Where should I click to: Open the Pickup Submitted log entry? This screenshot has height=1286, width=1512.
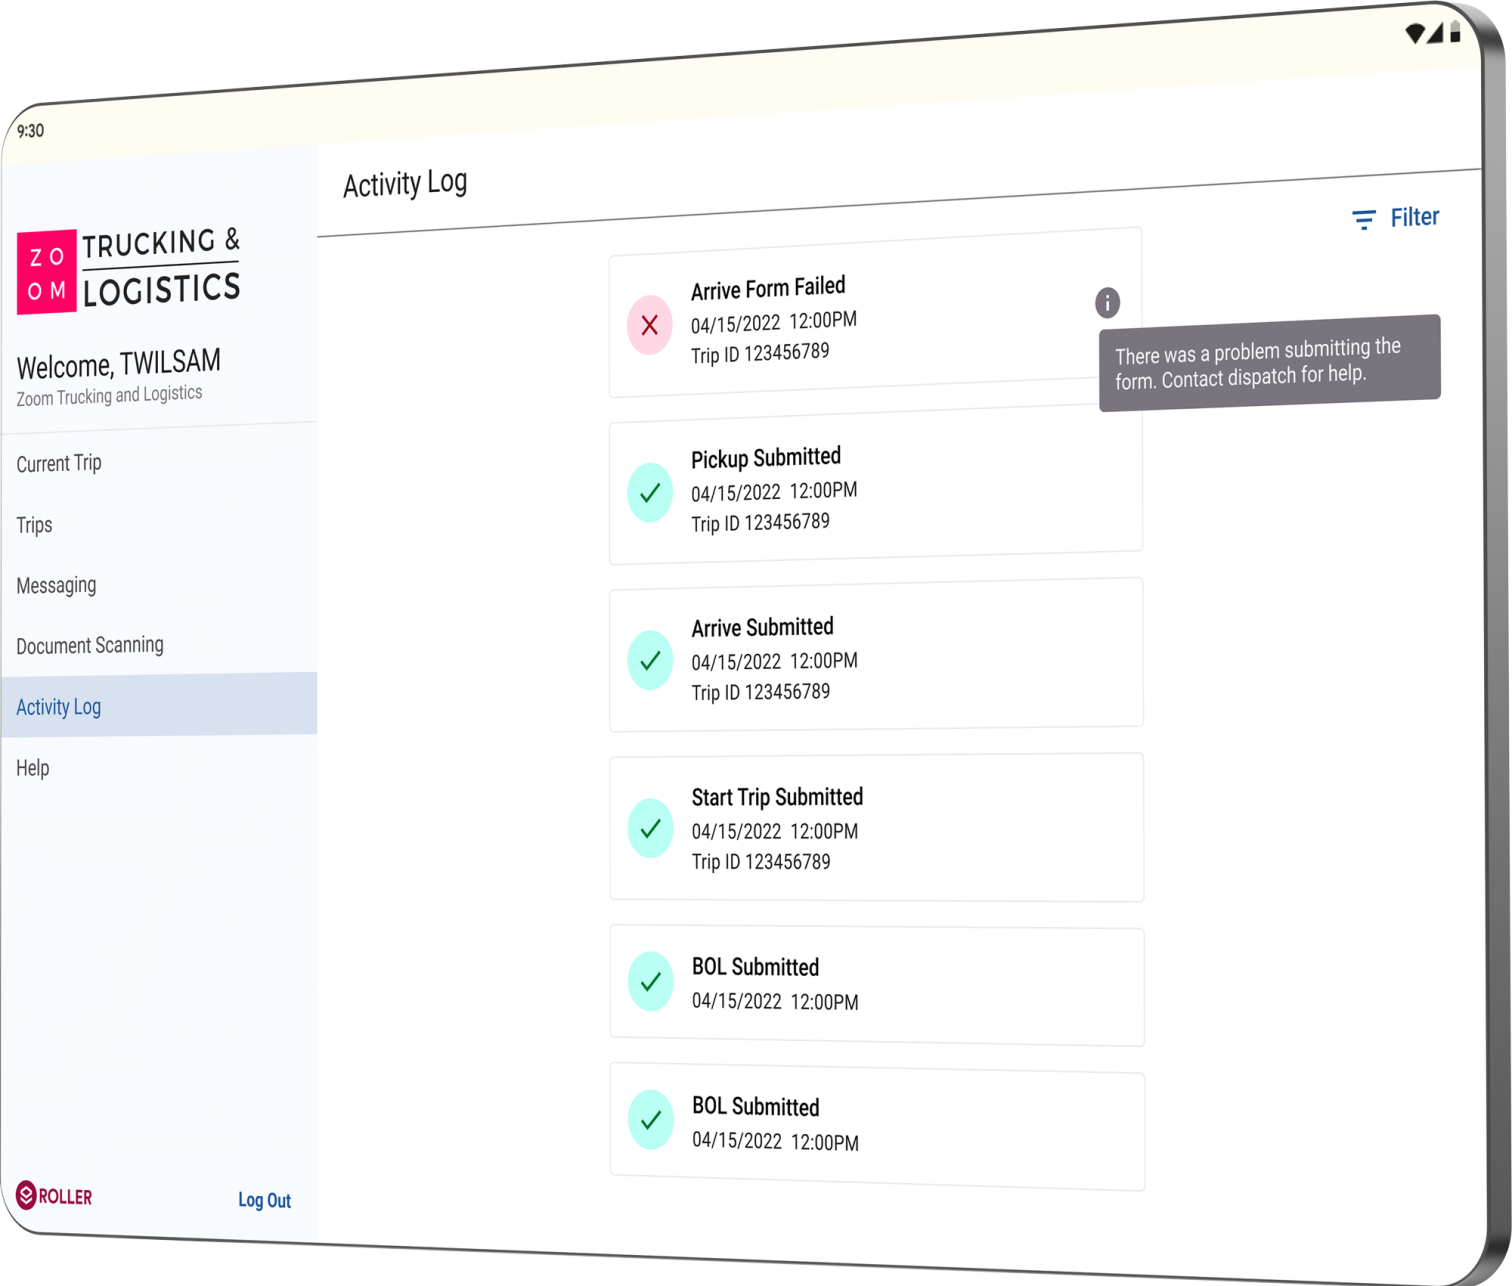875,490
